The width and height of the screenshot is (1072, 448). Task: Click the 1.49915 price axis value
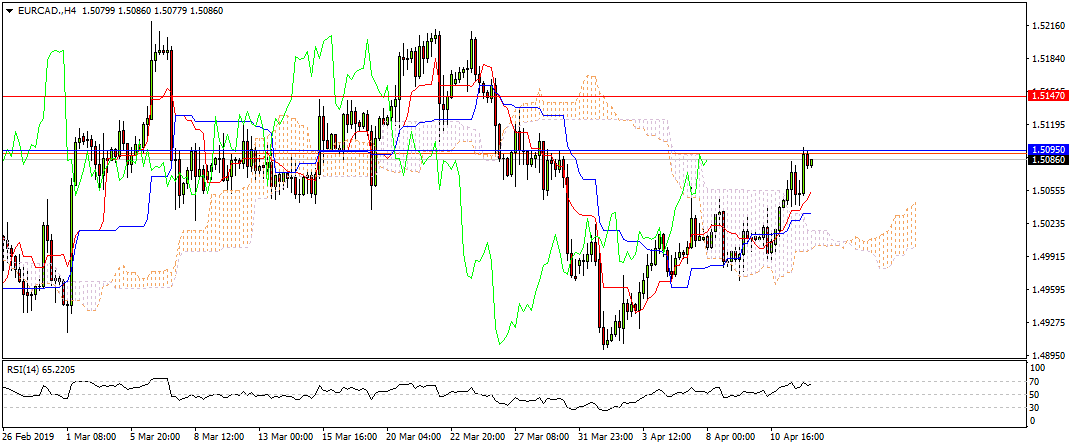tap(1051, 256)
